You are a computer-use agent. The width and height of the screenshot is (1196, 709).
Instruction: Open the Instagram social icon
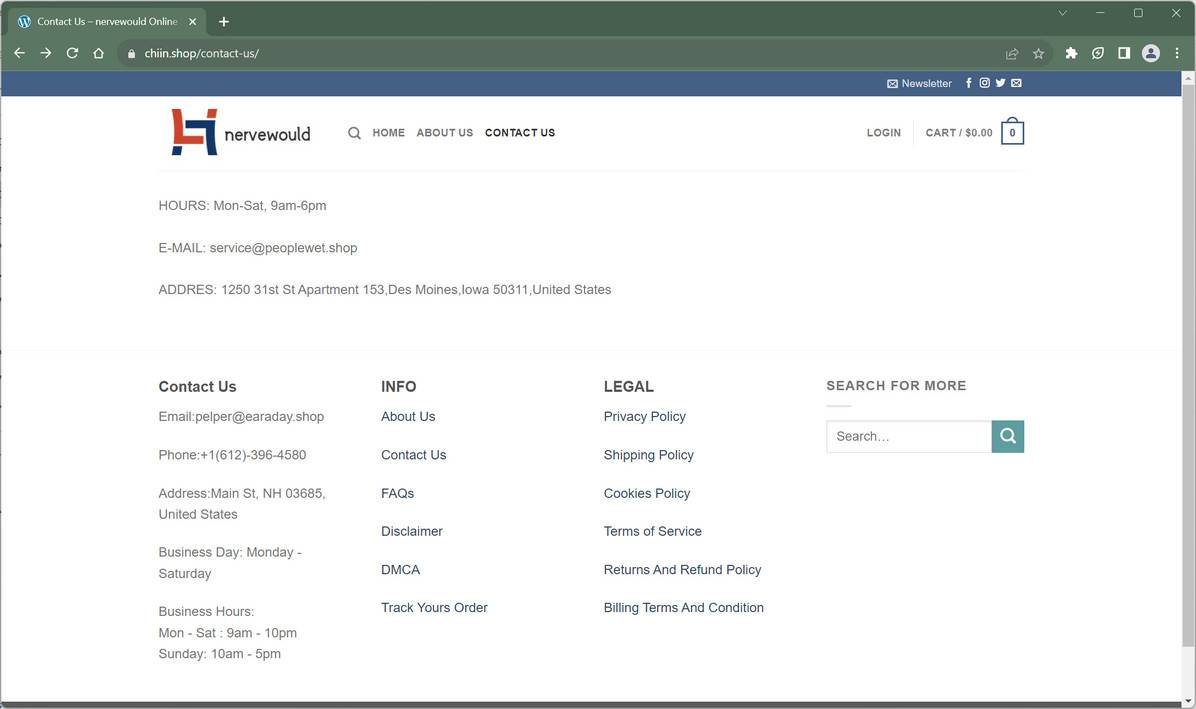click(984, 83)
